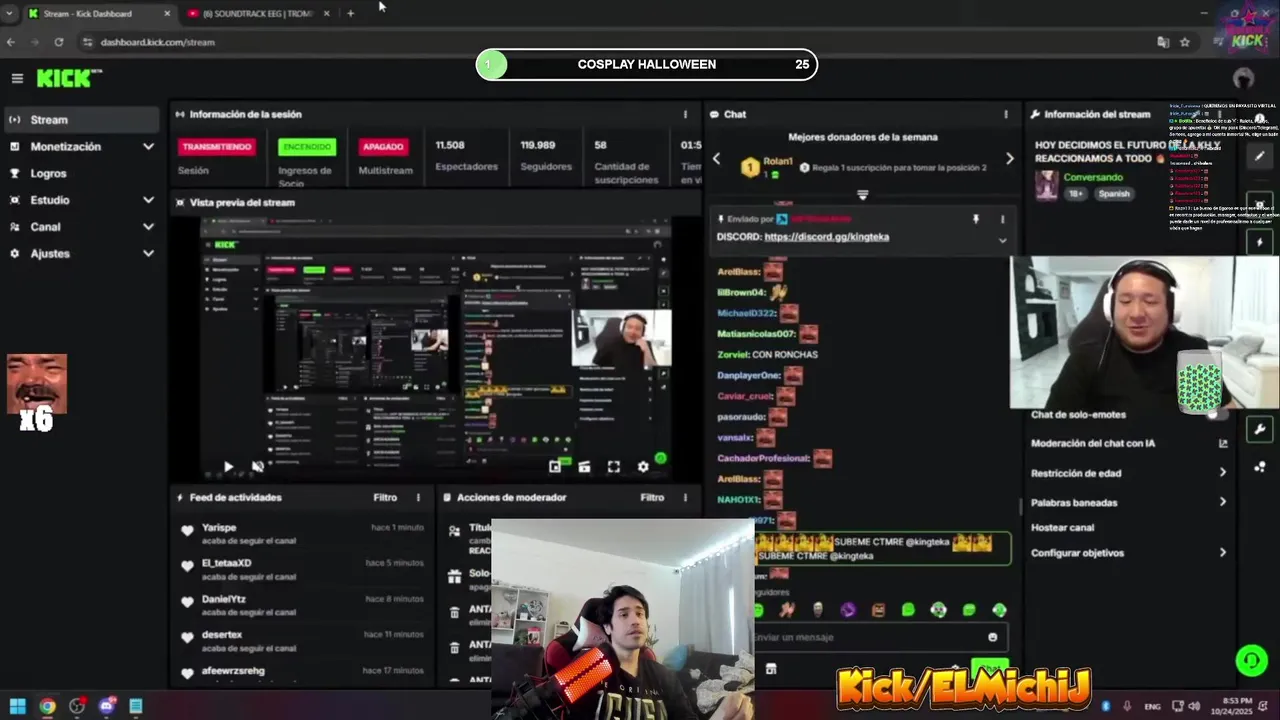Click the Spanish language tag
Image resolution: width=1280 pixels, height=720 pixels.
point(1113,194)
